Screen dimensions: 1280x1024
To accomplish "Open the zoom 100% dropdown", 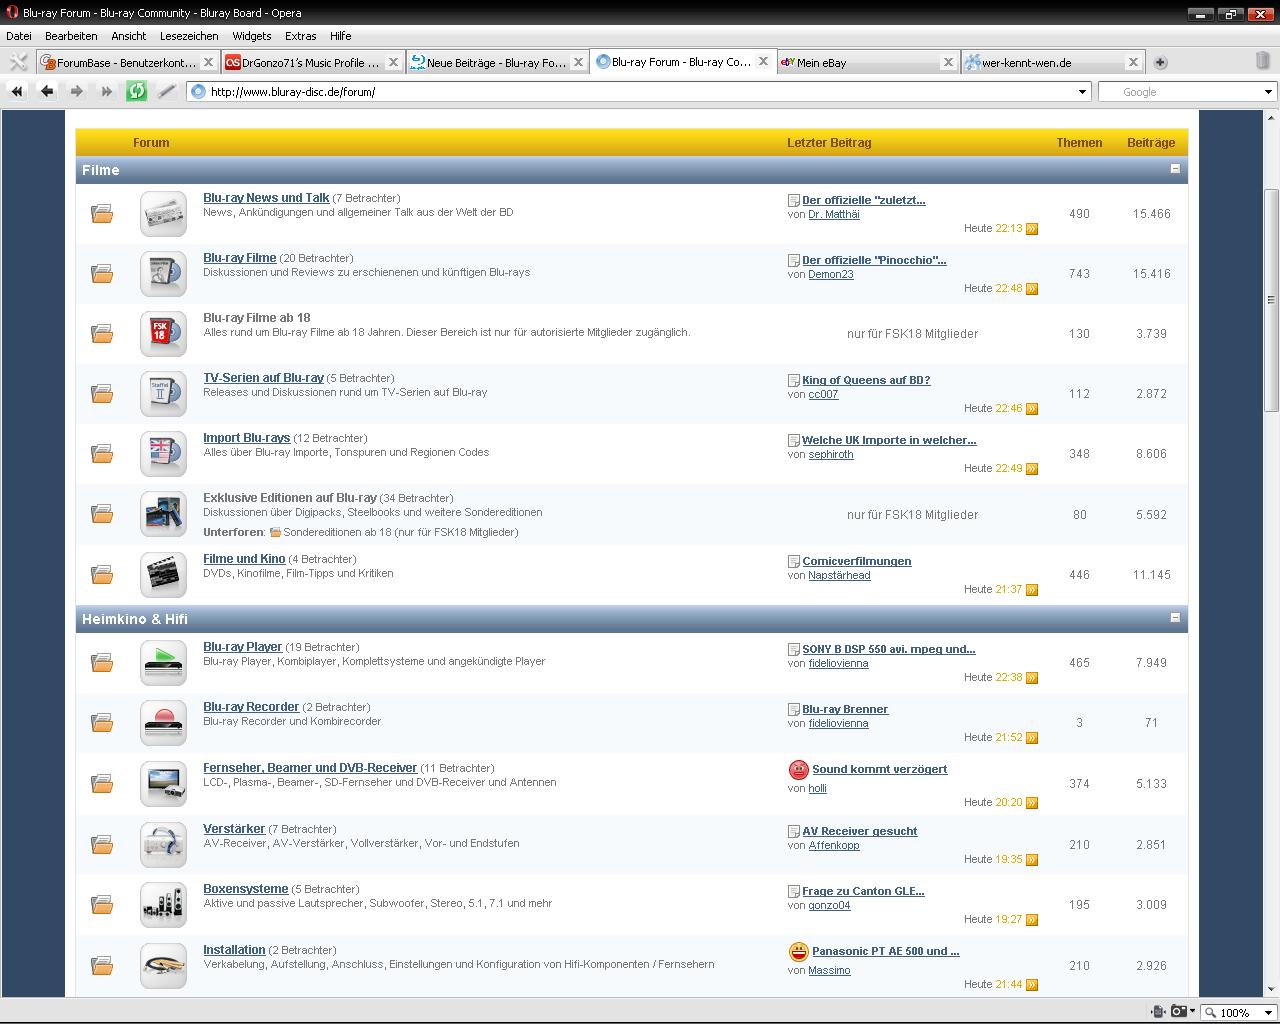I will (x=1268, y=1012).
